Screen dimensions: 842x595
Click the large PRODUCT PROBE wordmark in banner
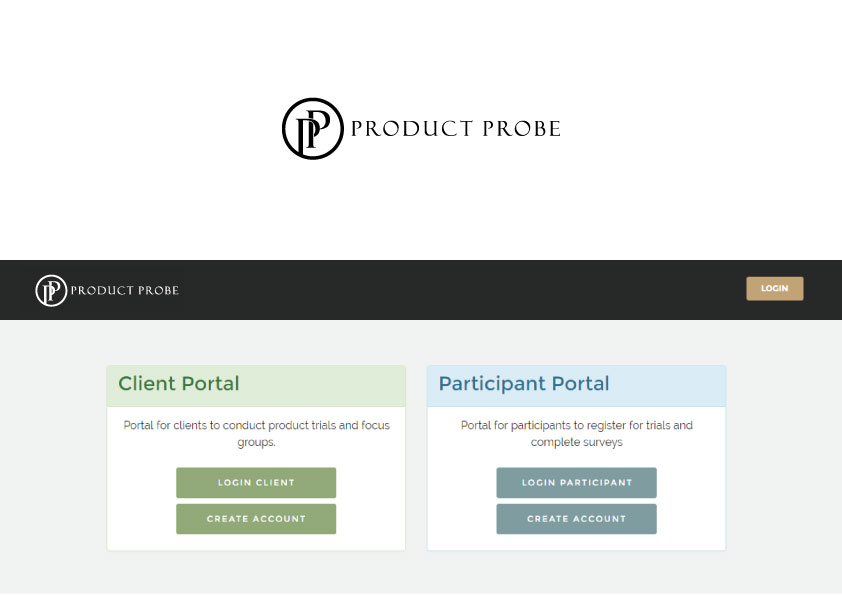[x=455, y=129]
